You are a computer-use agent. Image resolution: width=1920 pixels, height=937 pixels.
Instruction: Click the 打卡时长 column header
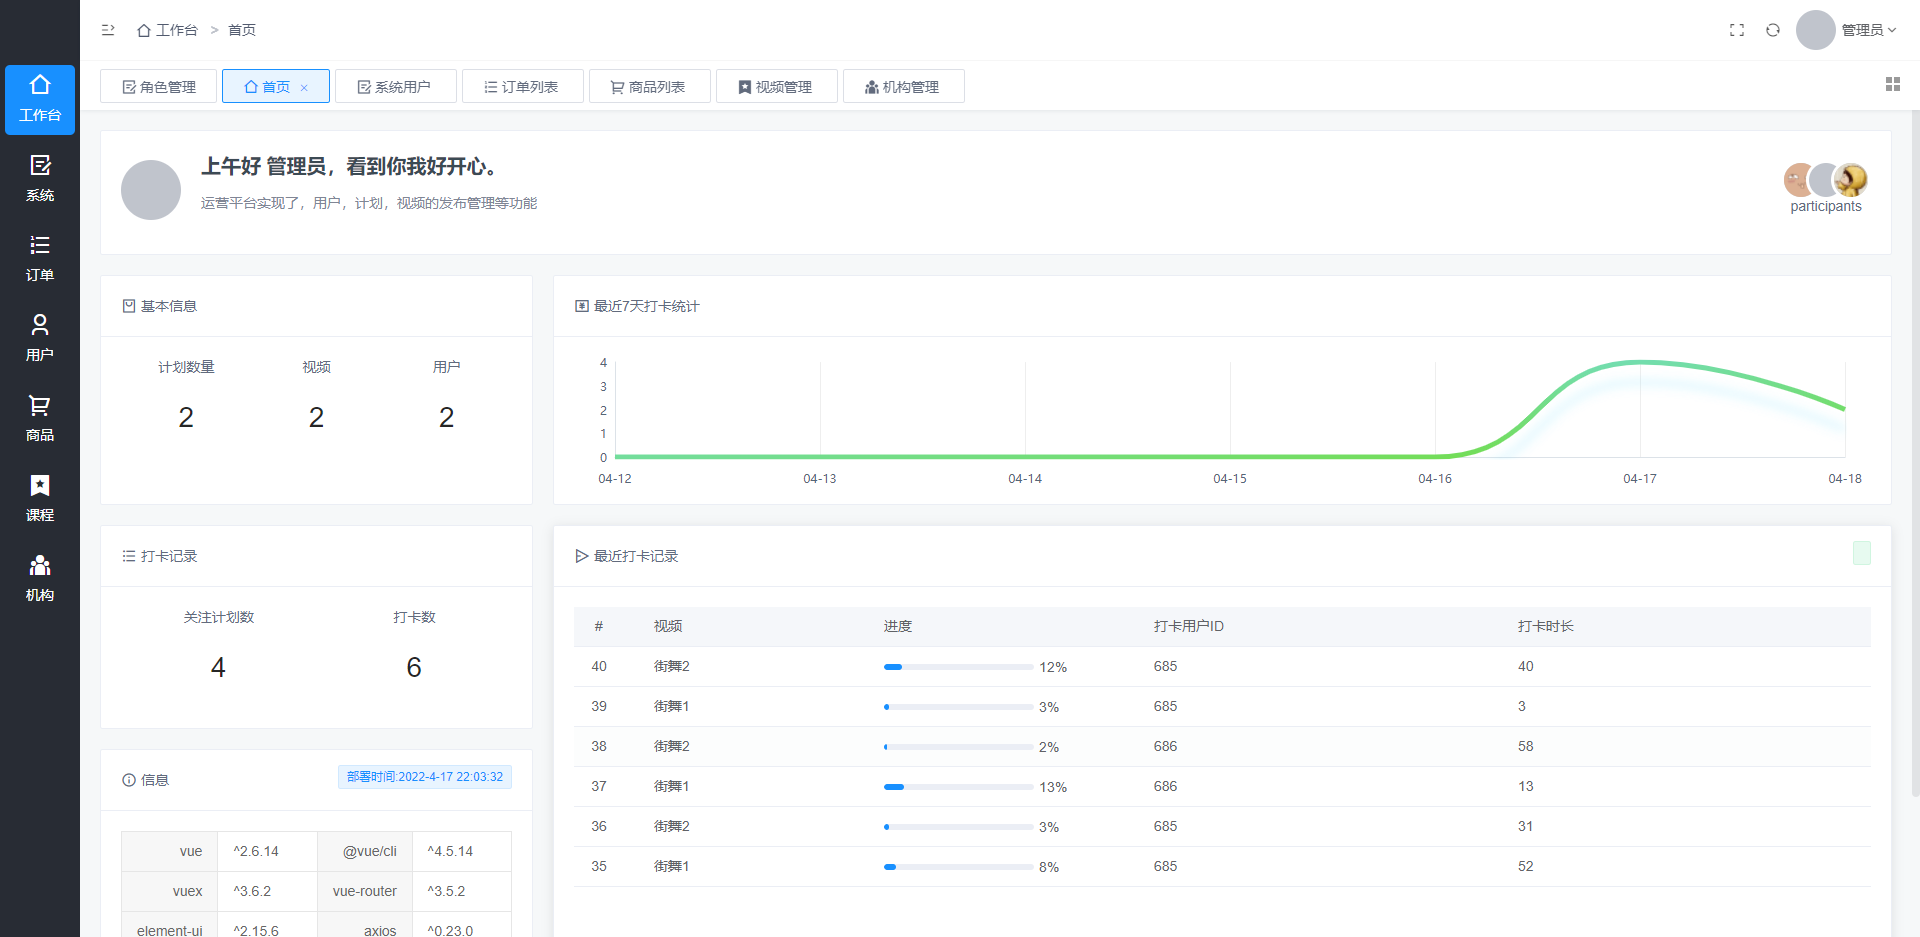point(1545,626)
